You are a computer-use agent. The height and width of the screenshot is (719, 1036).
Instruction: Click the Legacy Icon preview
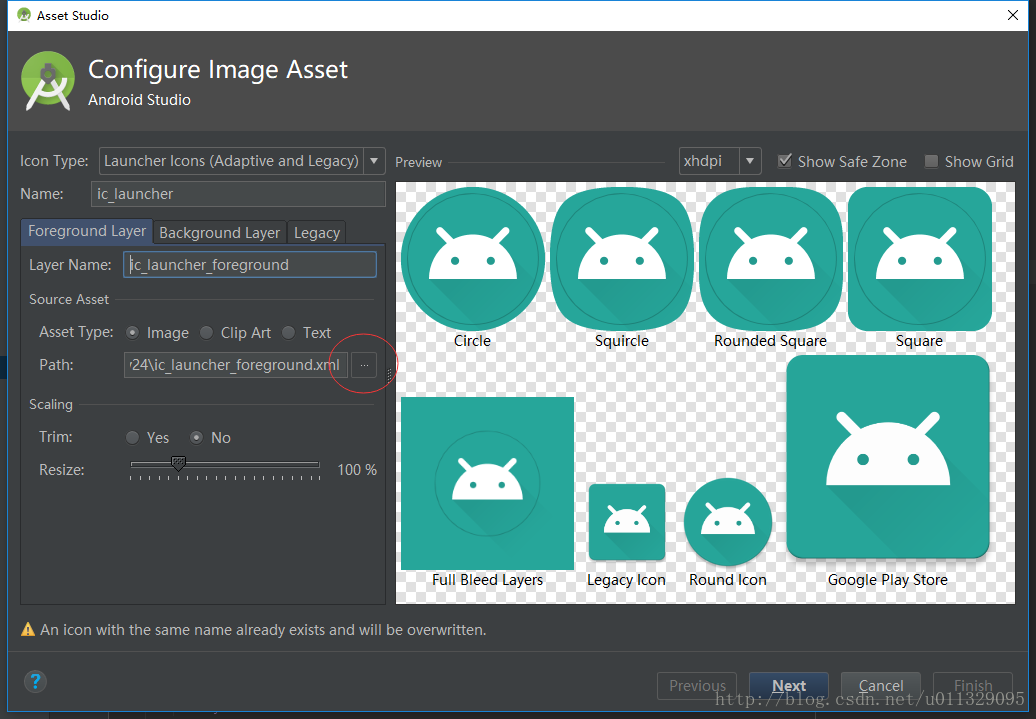(627, 522)
